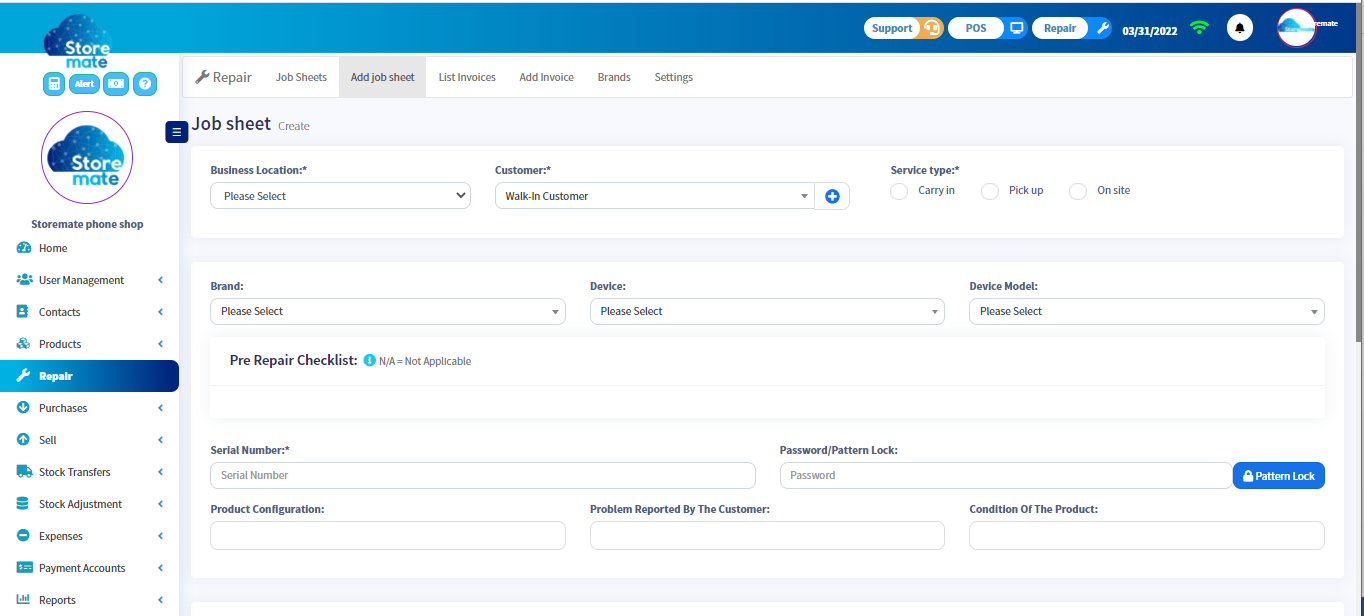The width and height of the screenshot is (1364, 616).
Task: Click the add customer plus button
Action: tap(832, 196)
